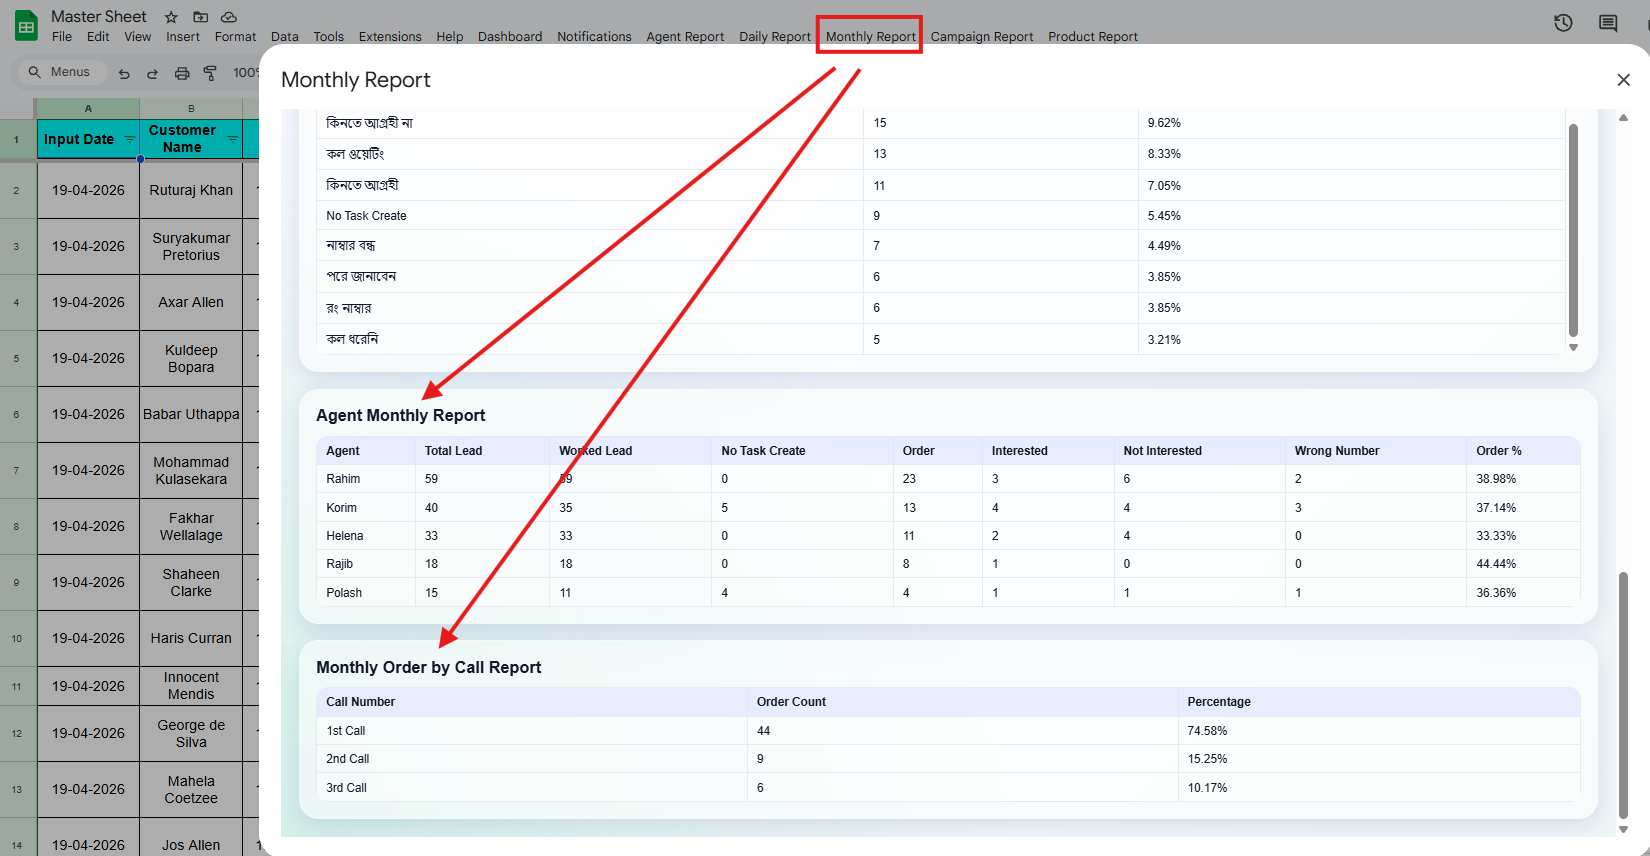The width and height of the screenshot is (1650, 856).
Task: Click the Suryakumar Pretorius cell
Action: [x=191, y=246]
